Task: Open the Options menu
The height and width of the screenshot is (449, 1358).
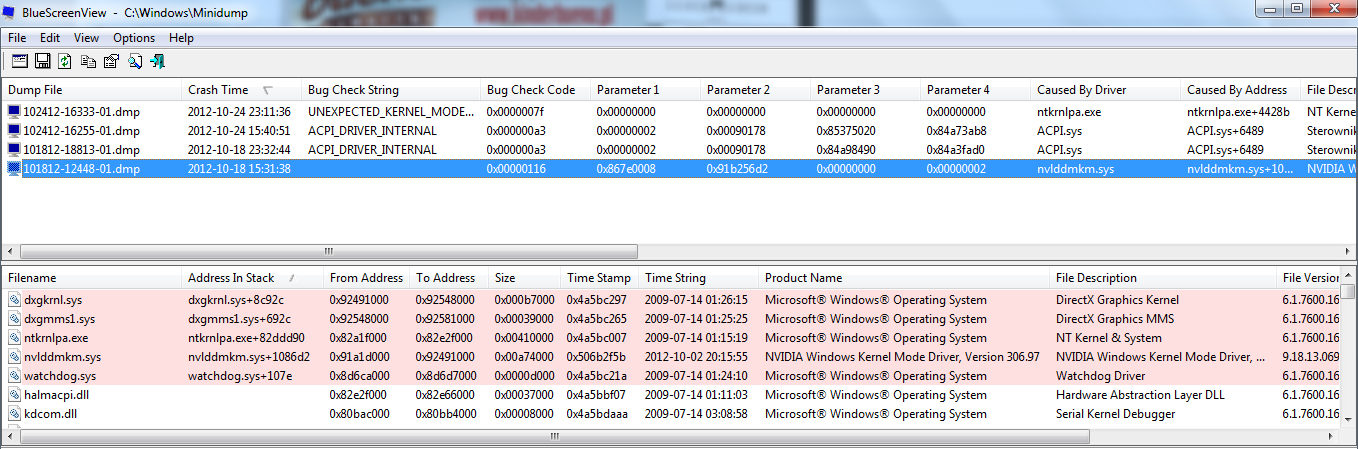Action: tap(134, 38)
